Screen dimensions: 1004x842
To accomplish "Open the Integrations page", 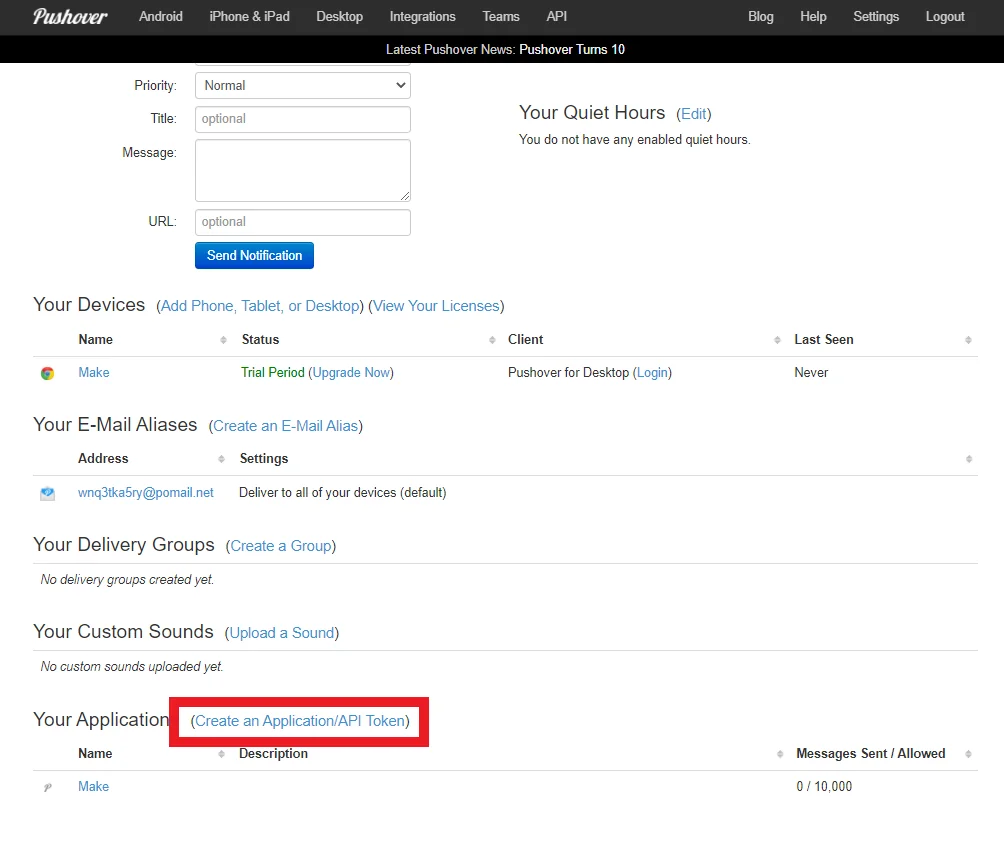I will click(x=423, y=17).
